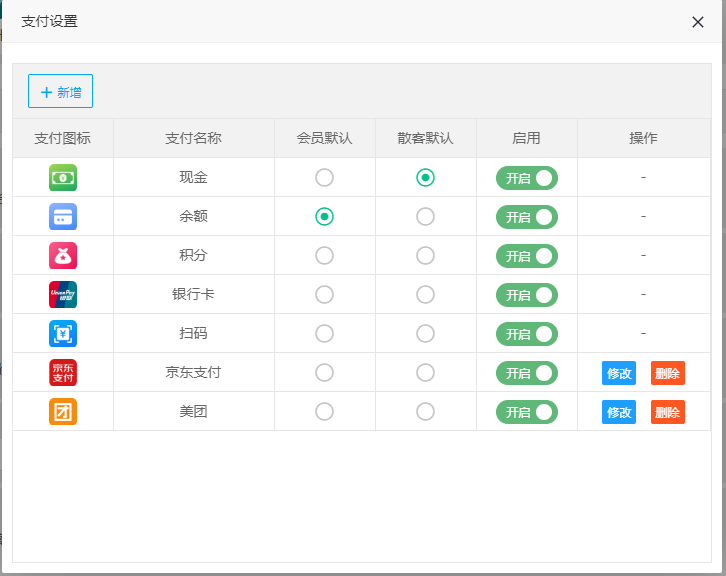726x576 pixels.
Task: Close the 支付设置 dialog
Action: click(x=698, y=22)
